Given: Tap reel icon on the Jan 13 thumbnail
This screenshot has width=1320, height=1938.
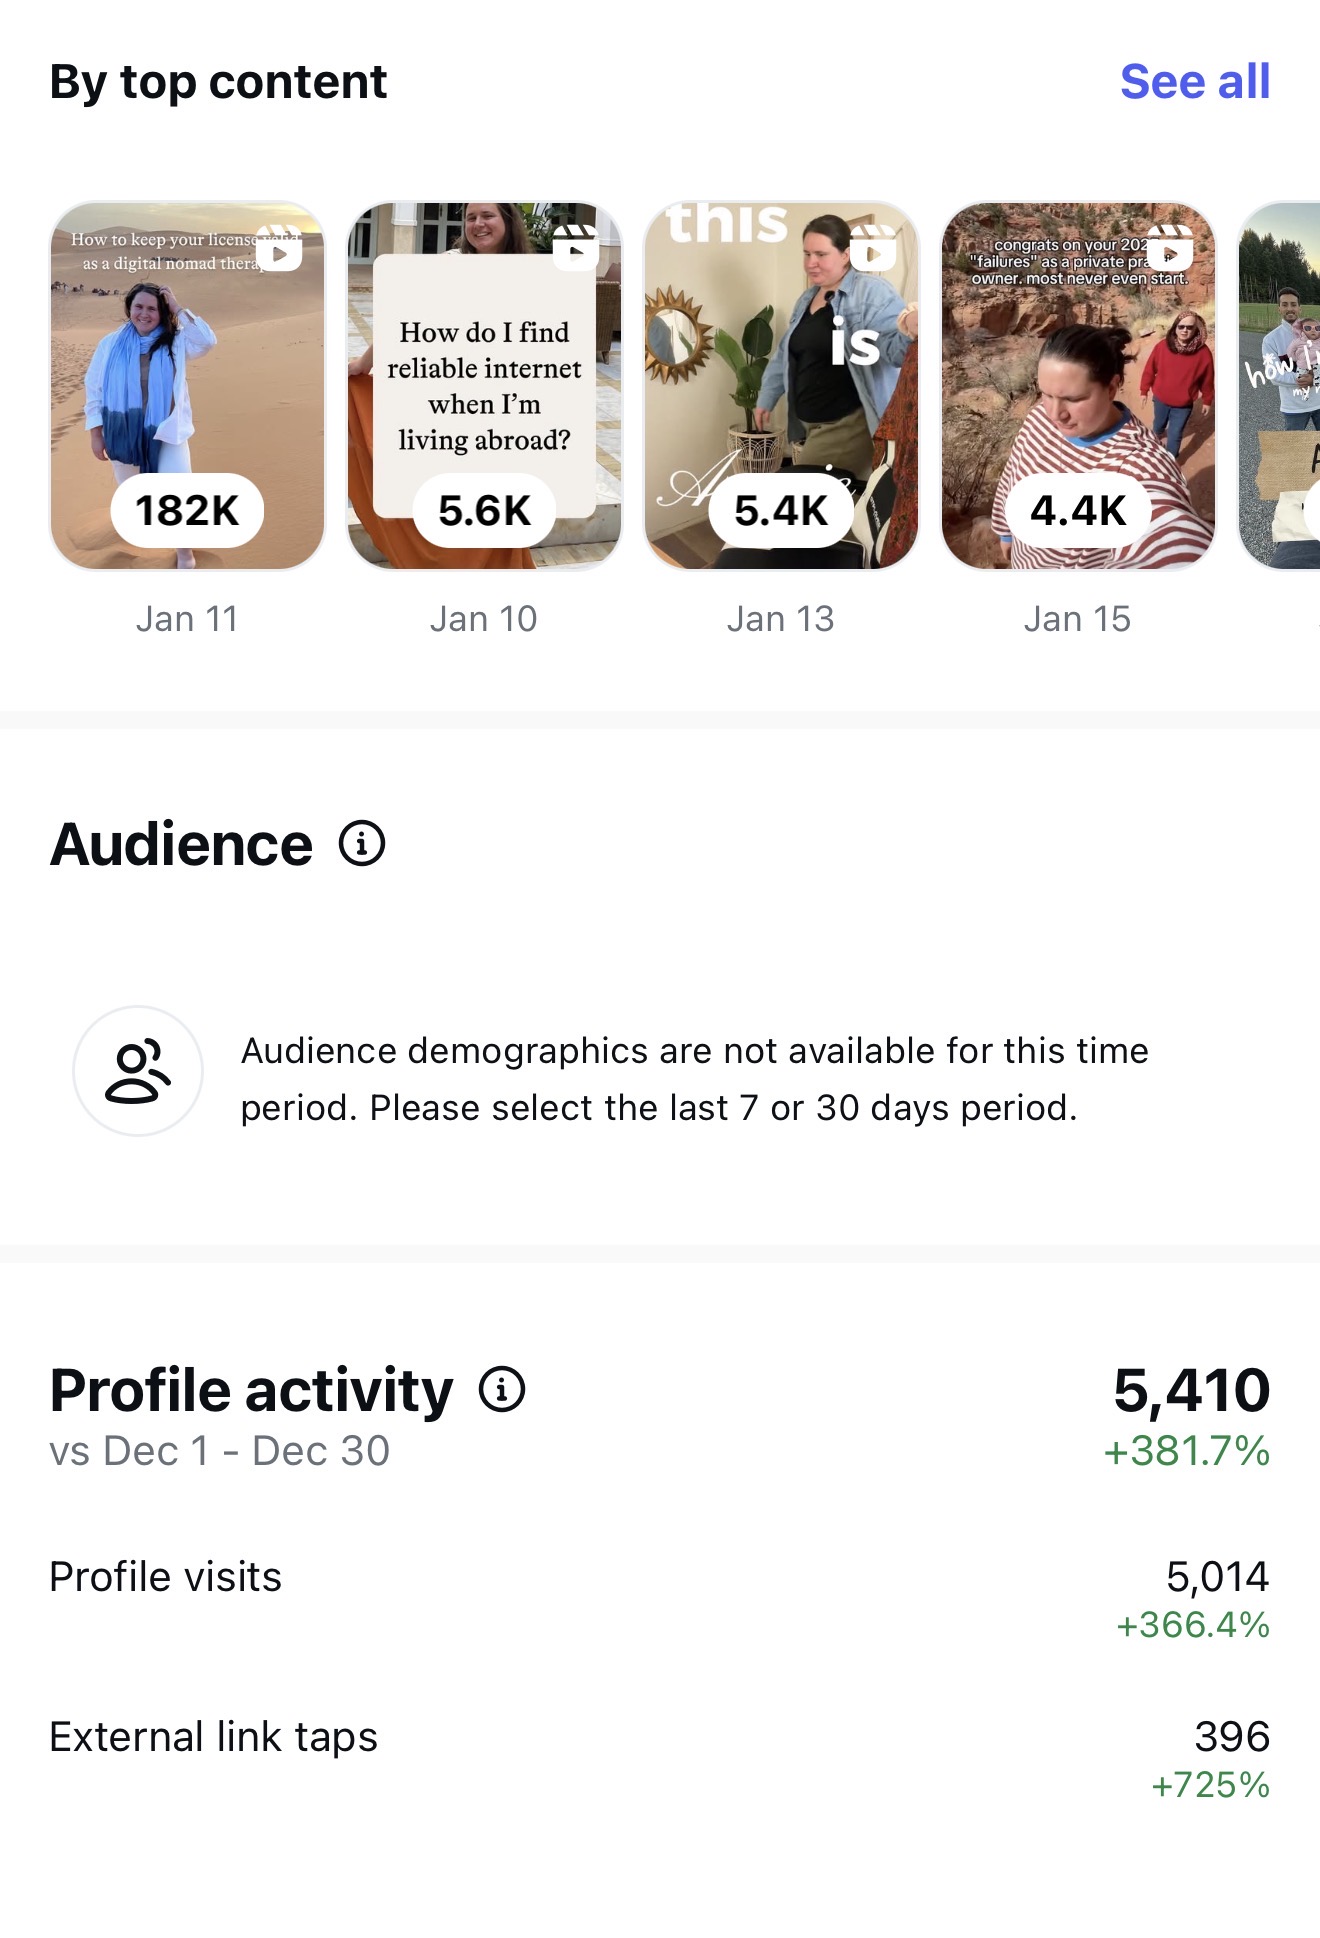Looking at the screenshot, I should (873, 247).
